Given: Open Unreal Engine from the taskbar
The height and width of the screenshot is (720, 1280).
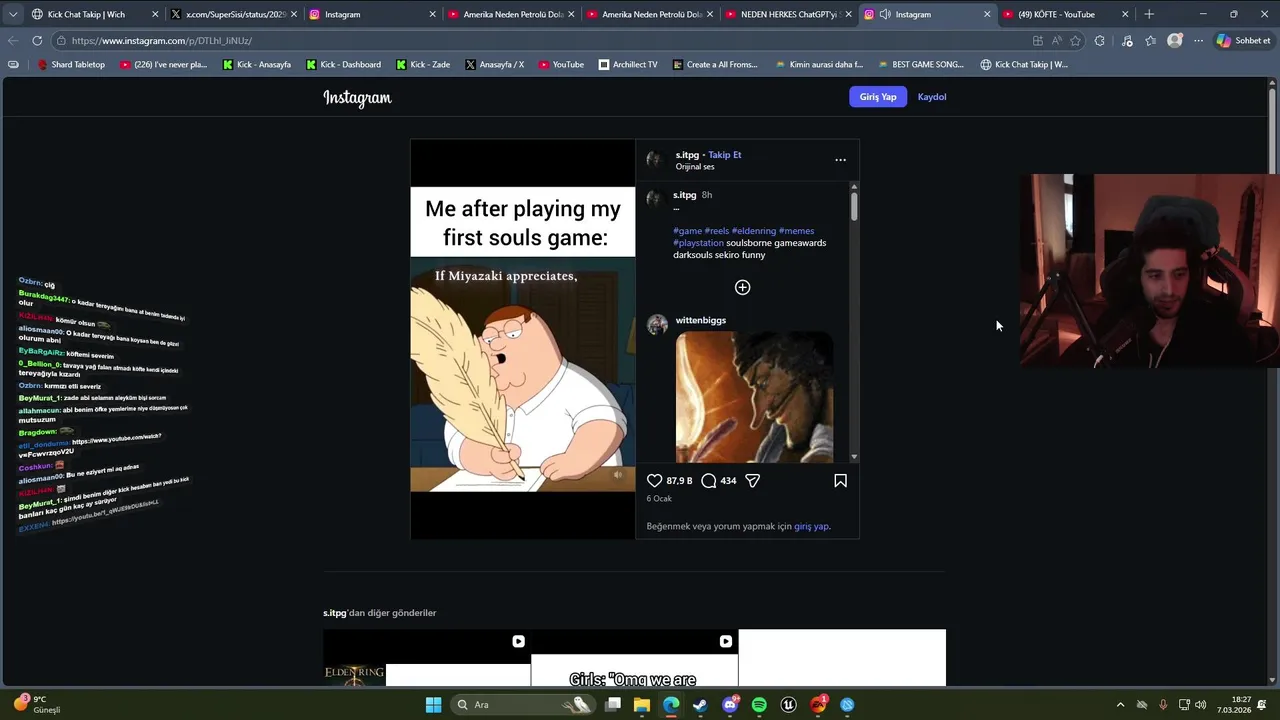Looking at the screenshot, I should [789, 705].
